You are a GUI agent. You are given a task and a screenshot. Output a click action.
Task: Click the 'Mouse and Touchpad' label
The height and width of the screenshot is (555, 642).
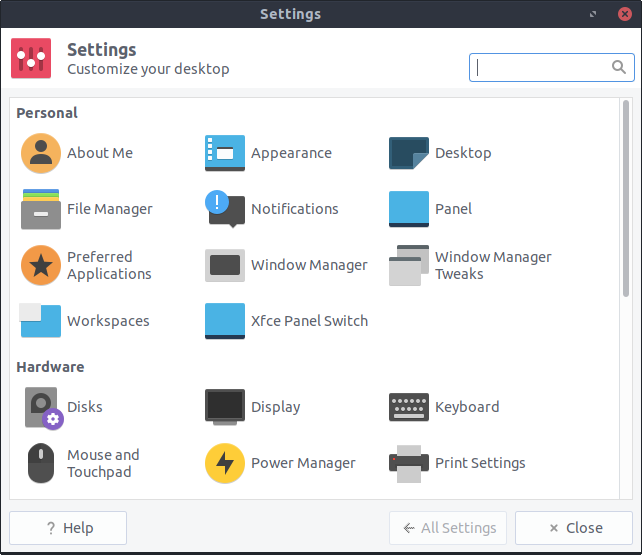click(103, 463)
